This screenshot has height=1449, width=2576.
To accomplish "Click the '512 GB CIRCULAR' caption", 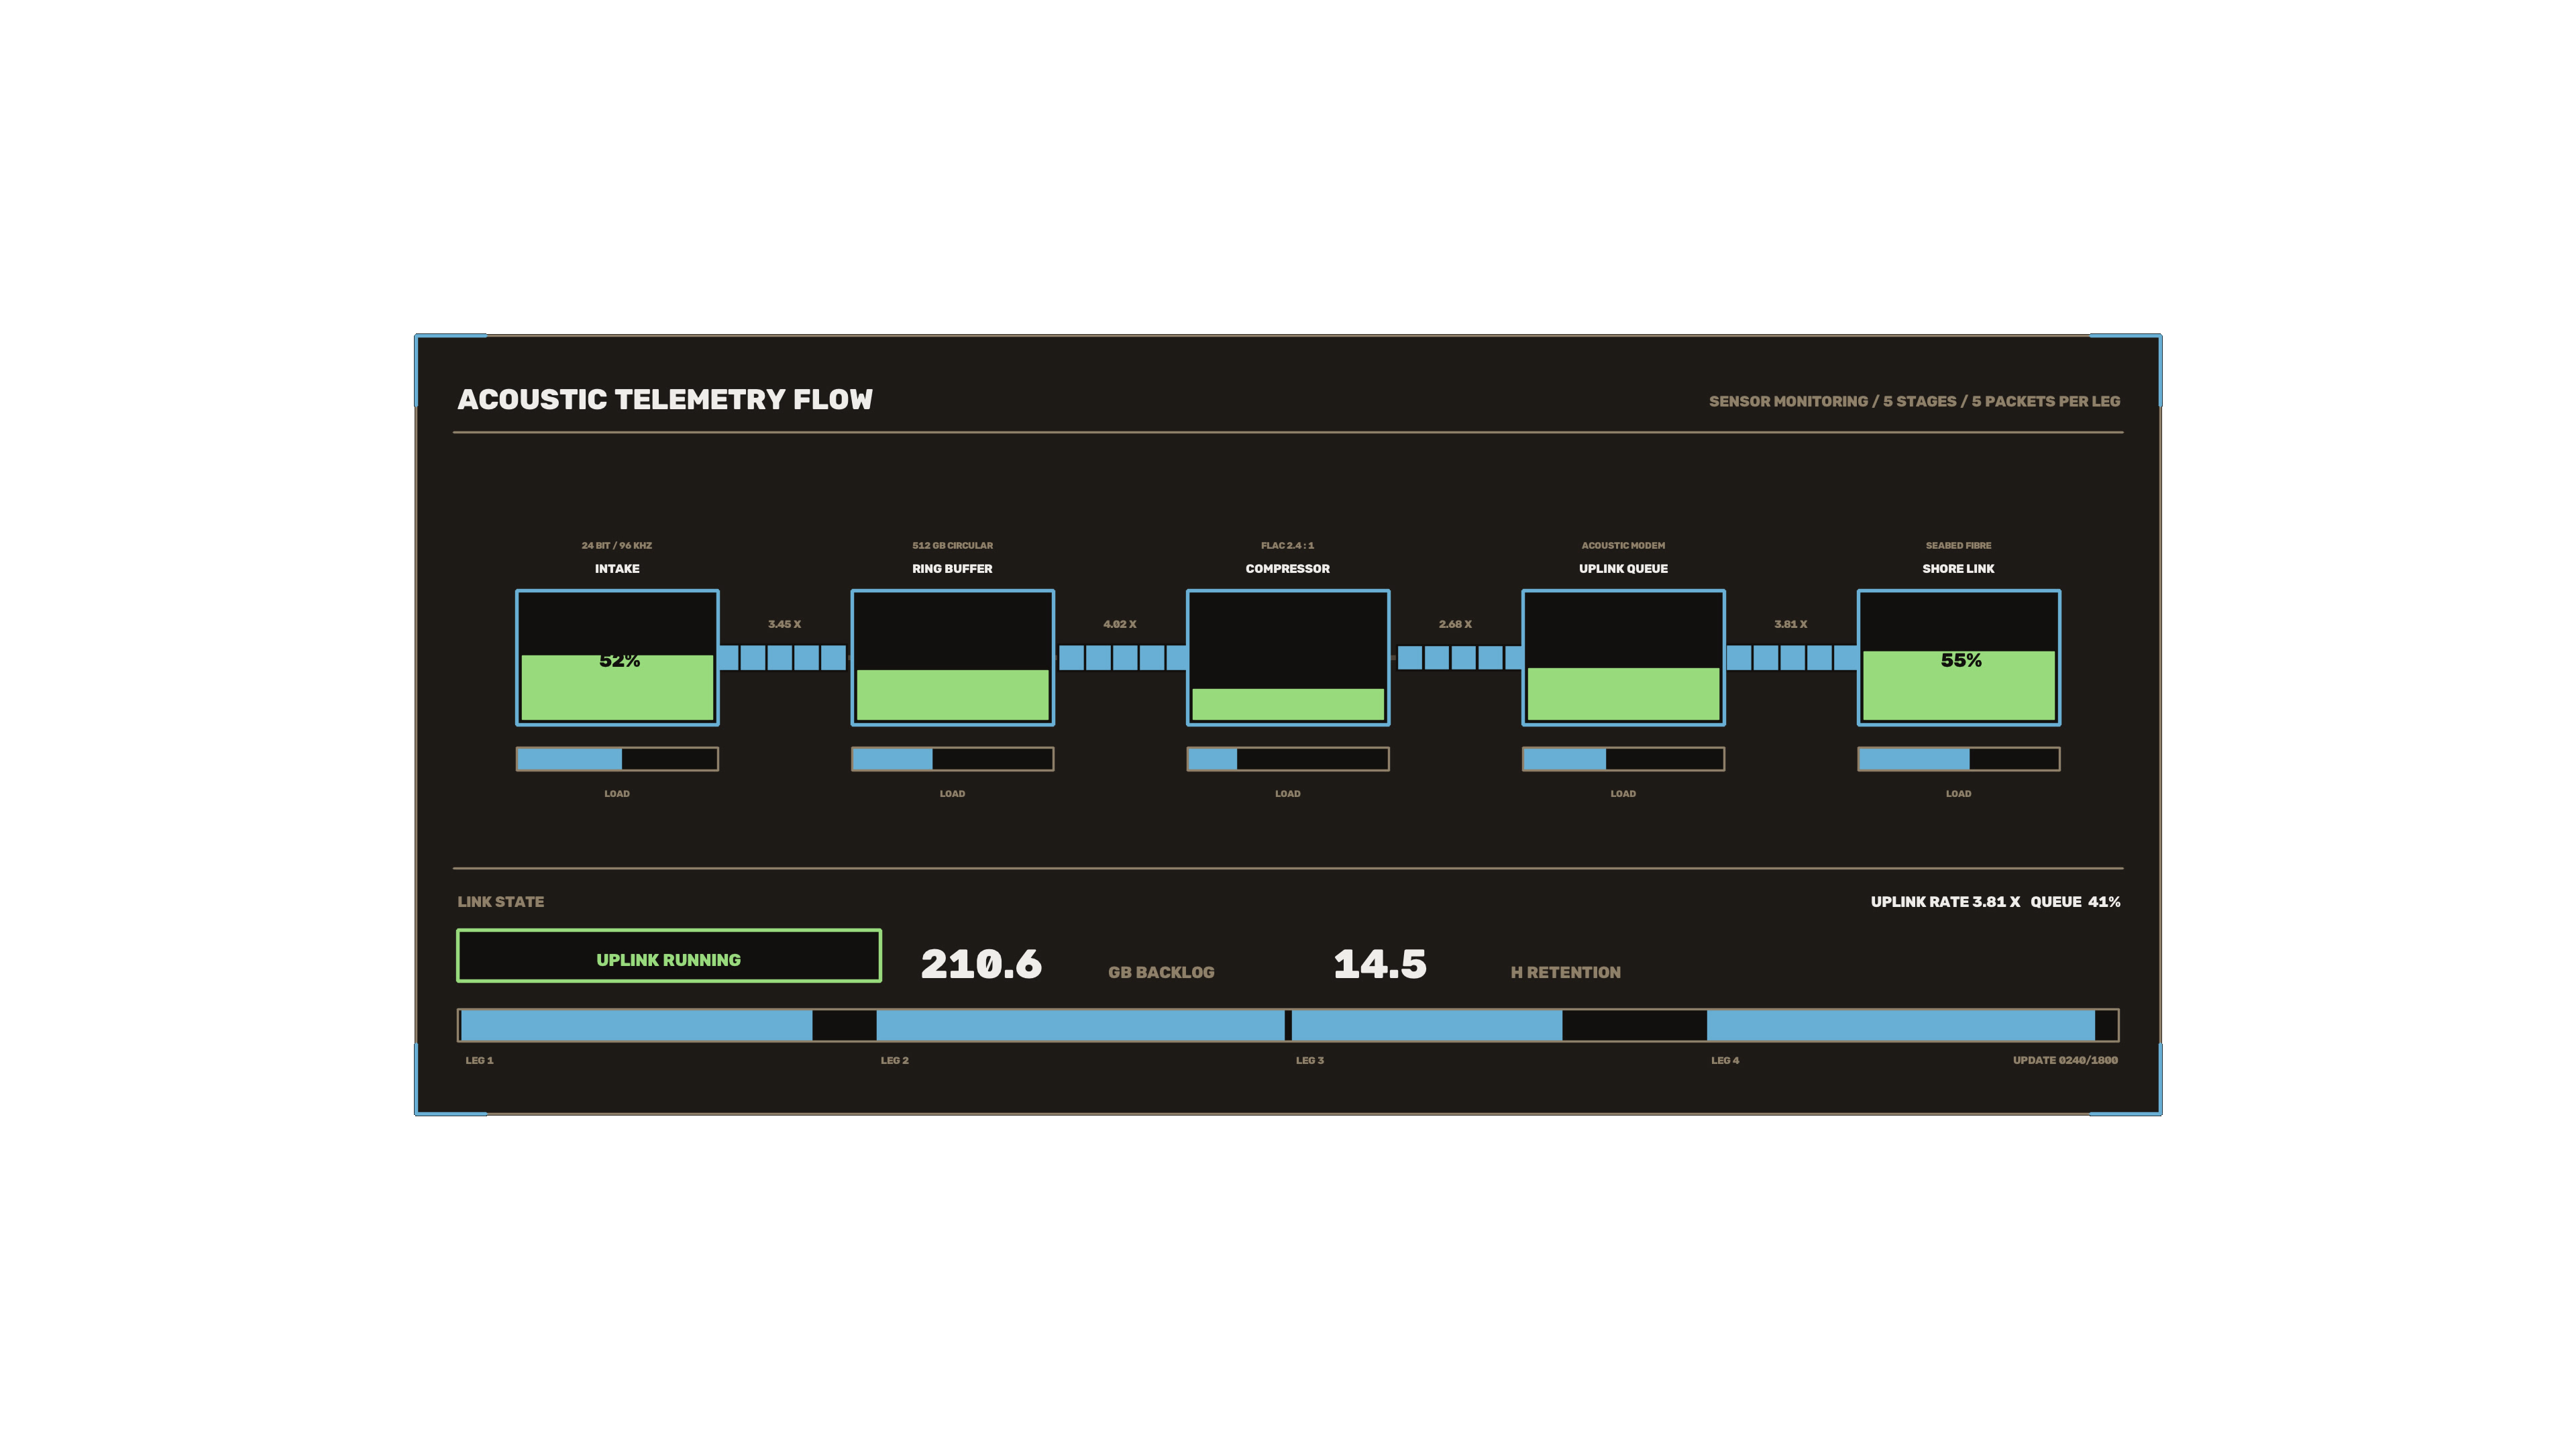I will click(x=952, y=545).
